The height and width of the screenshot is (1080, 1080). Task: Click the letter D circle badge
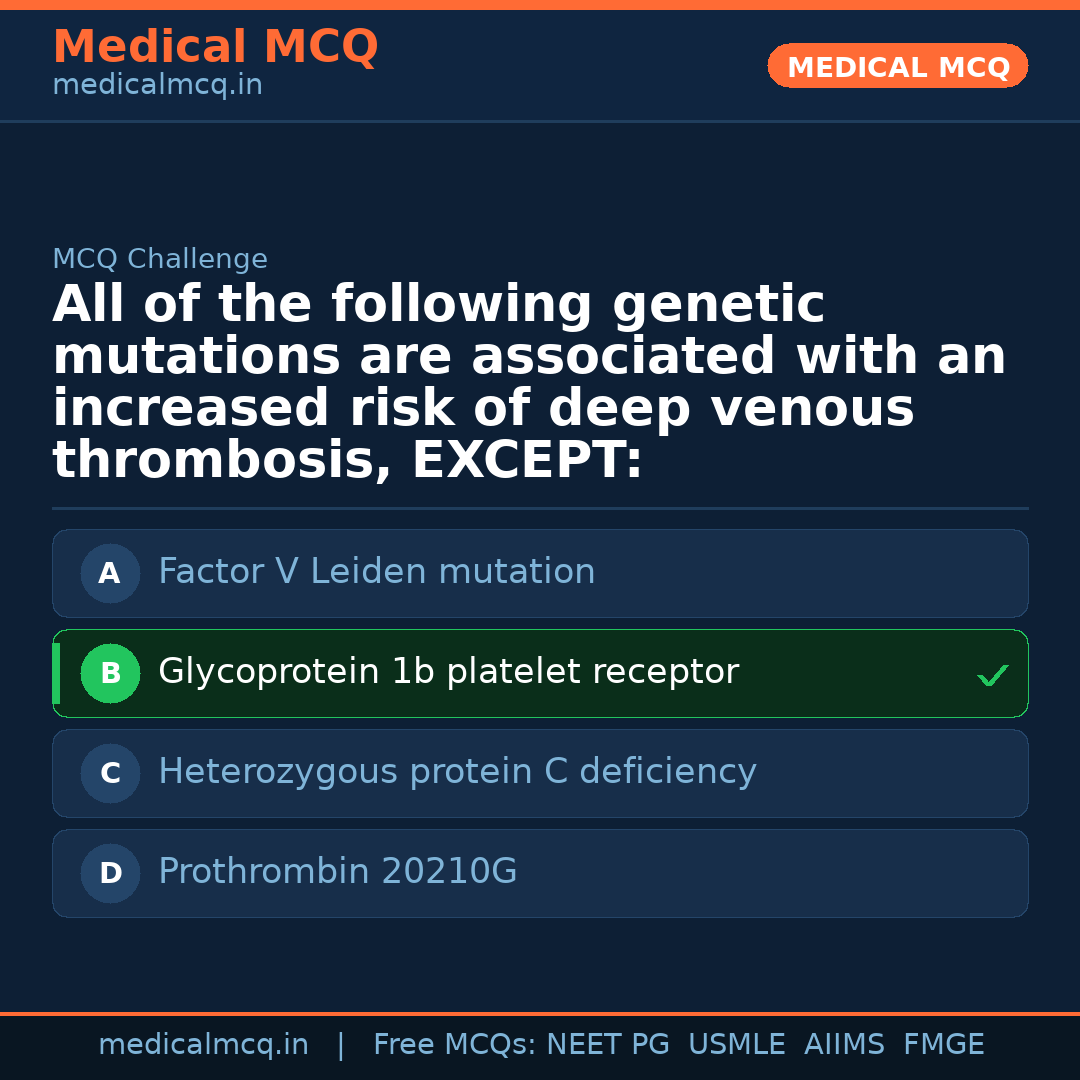[110, 874]
